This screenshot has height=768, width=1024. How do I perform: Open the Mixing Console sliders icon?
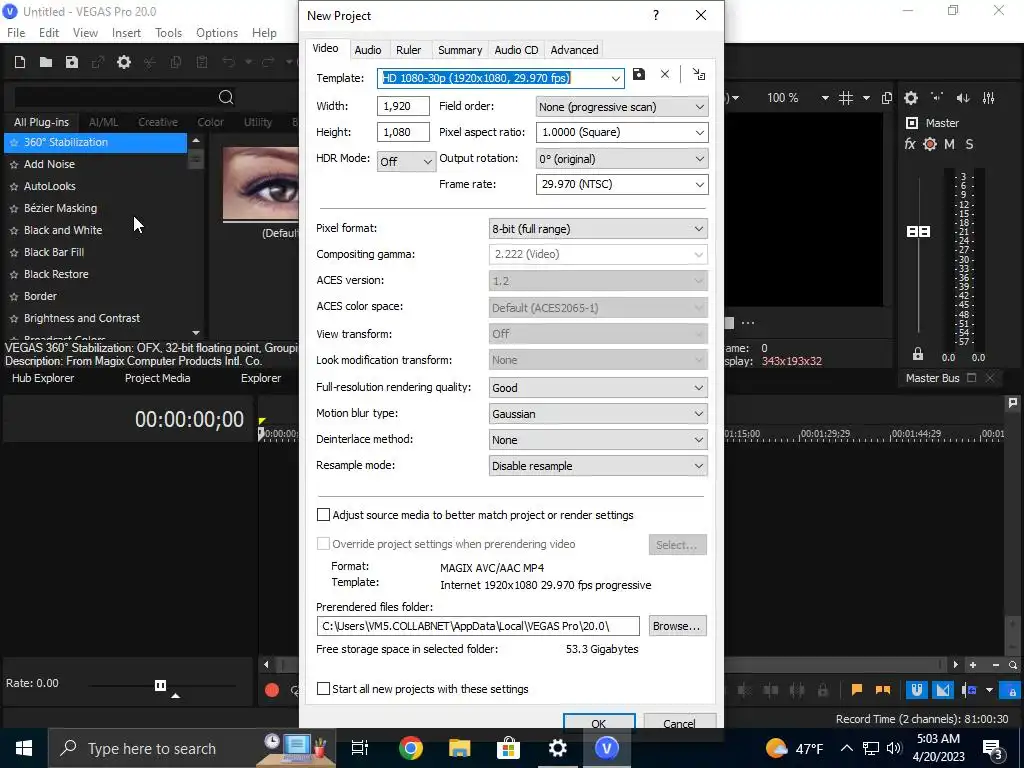(989, 98)
